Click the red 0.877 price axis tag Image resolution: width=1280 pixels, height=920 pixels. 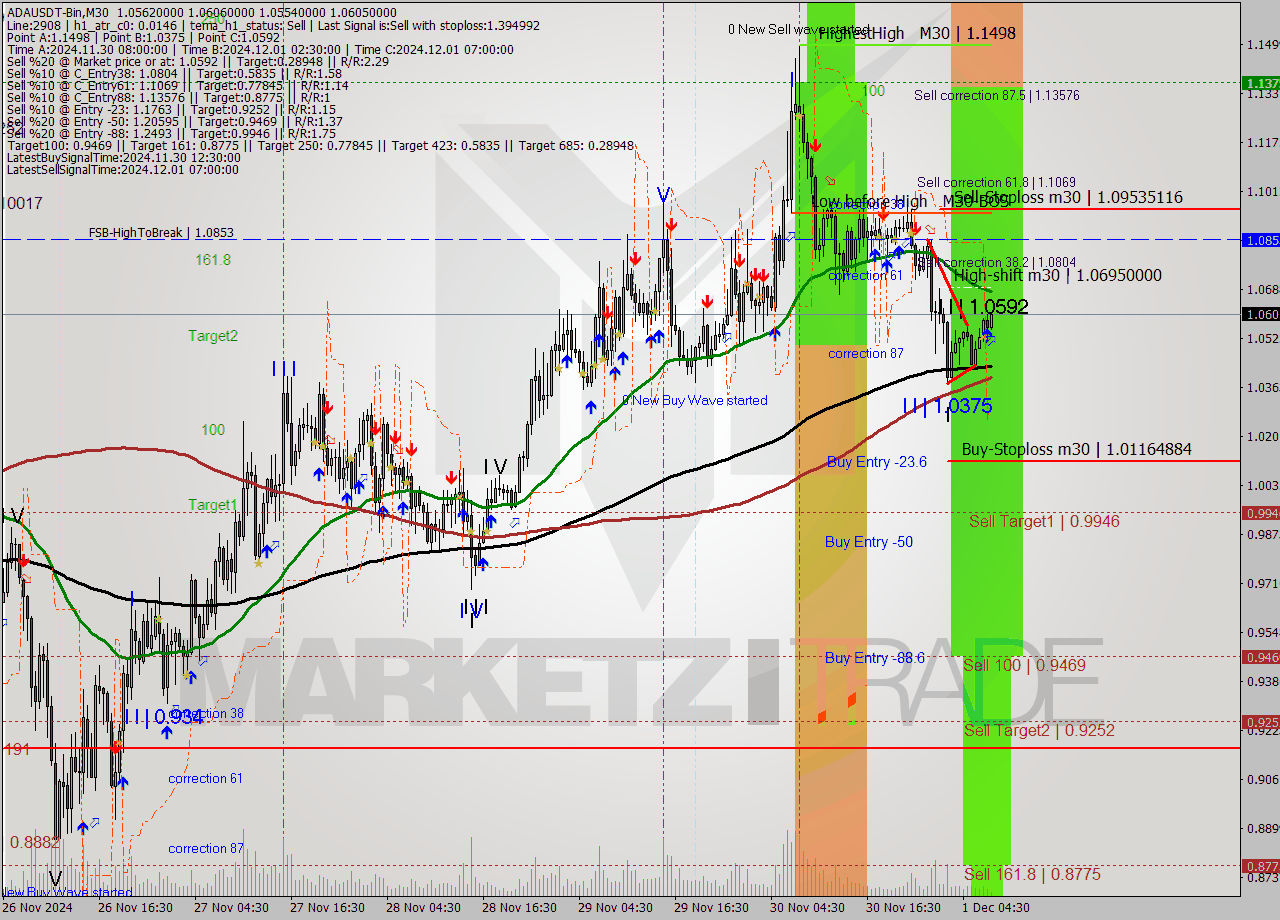[x=1260, y=866]
